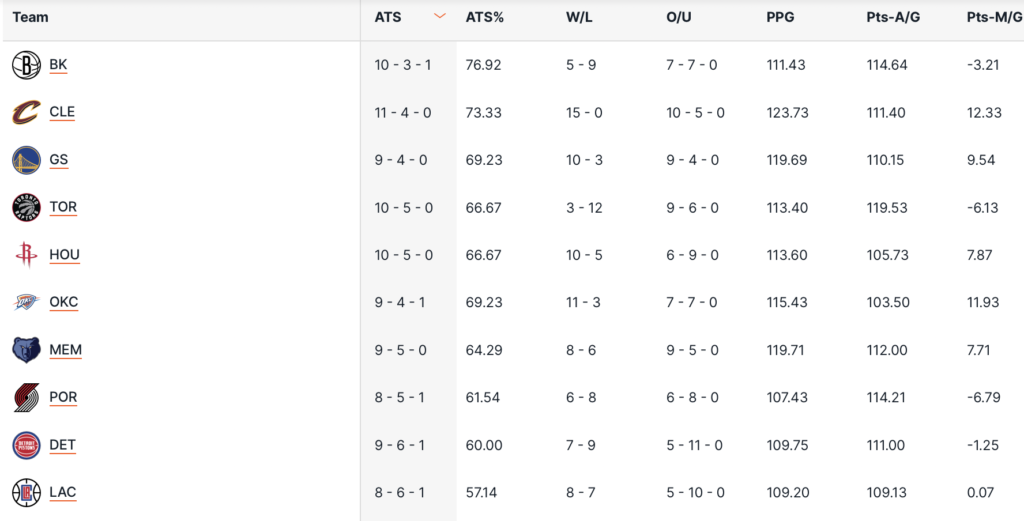Click the Detroit Pistons logo icon
1024x521 pixels.
click(26, 445)
